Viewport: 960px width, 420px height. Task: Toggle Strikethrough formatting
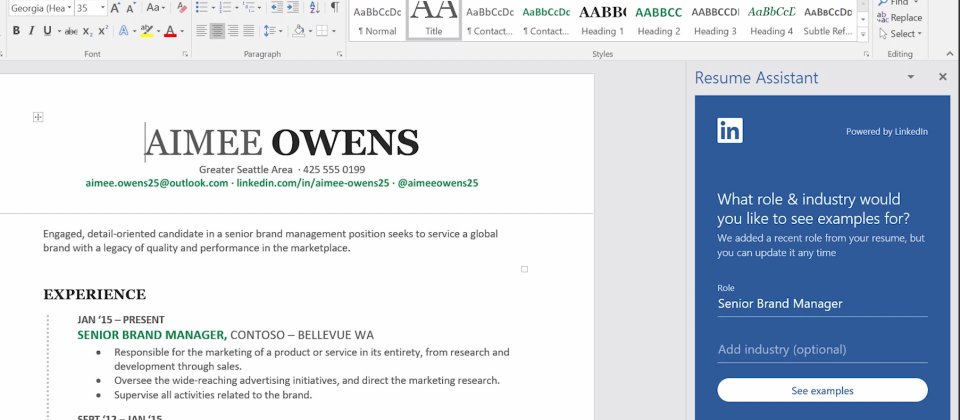pos(72,31)
